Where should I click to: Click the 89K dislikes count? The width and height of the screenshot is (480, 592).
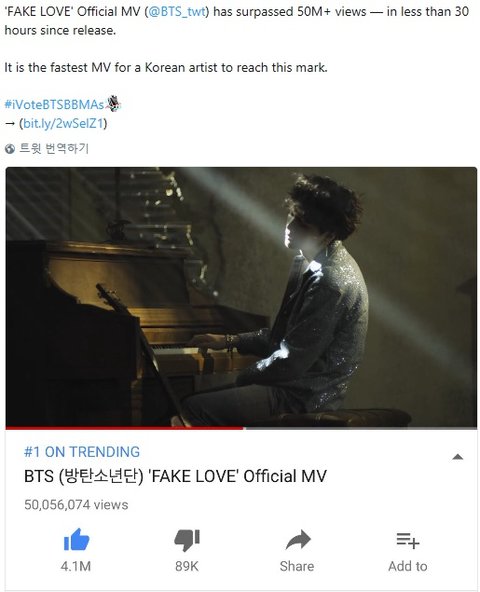187,566
